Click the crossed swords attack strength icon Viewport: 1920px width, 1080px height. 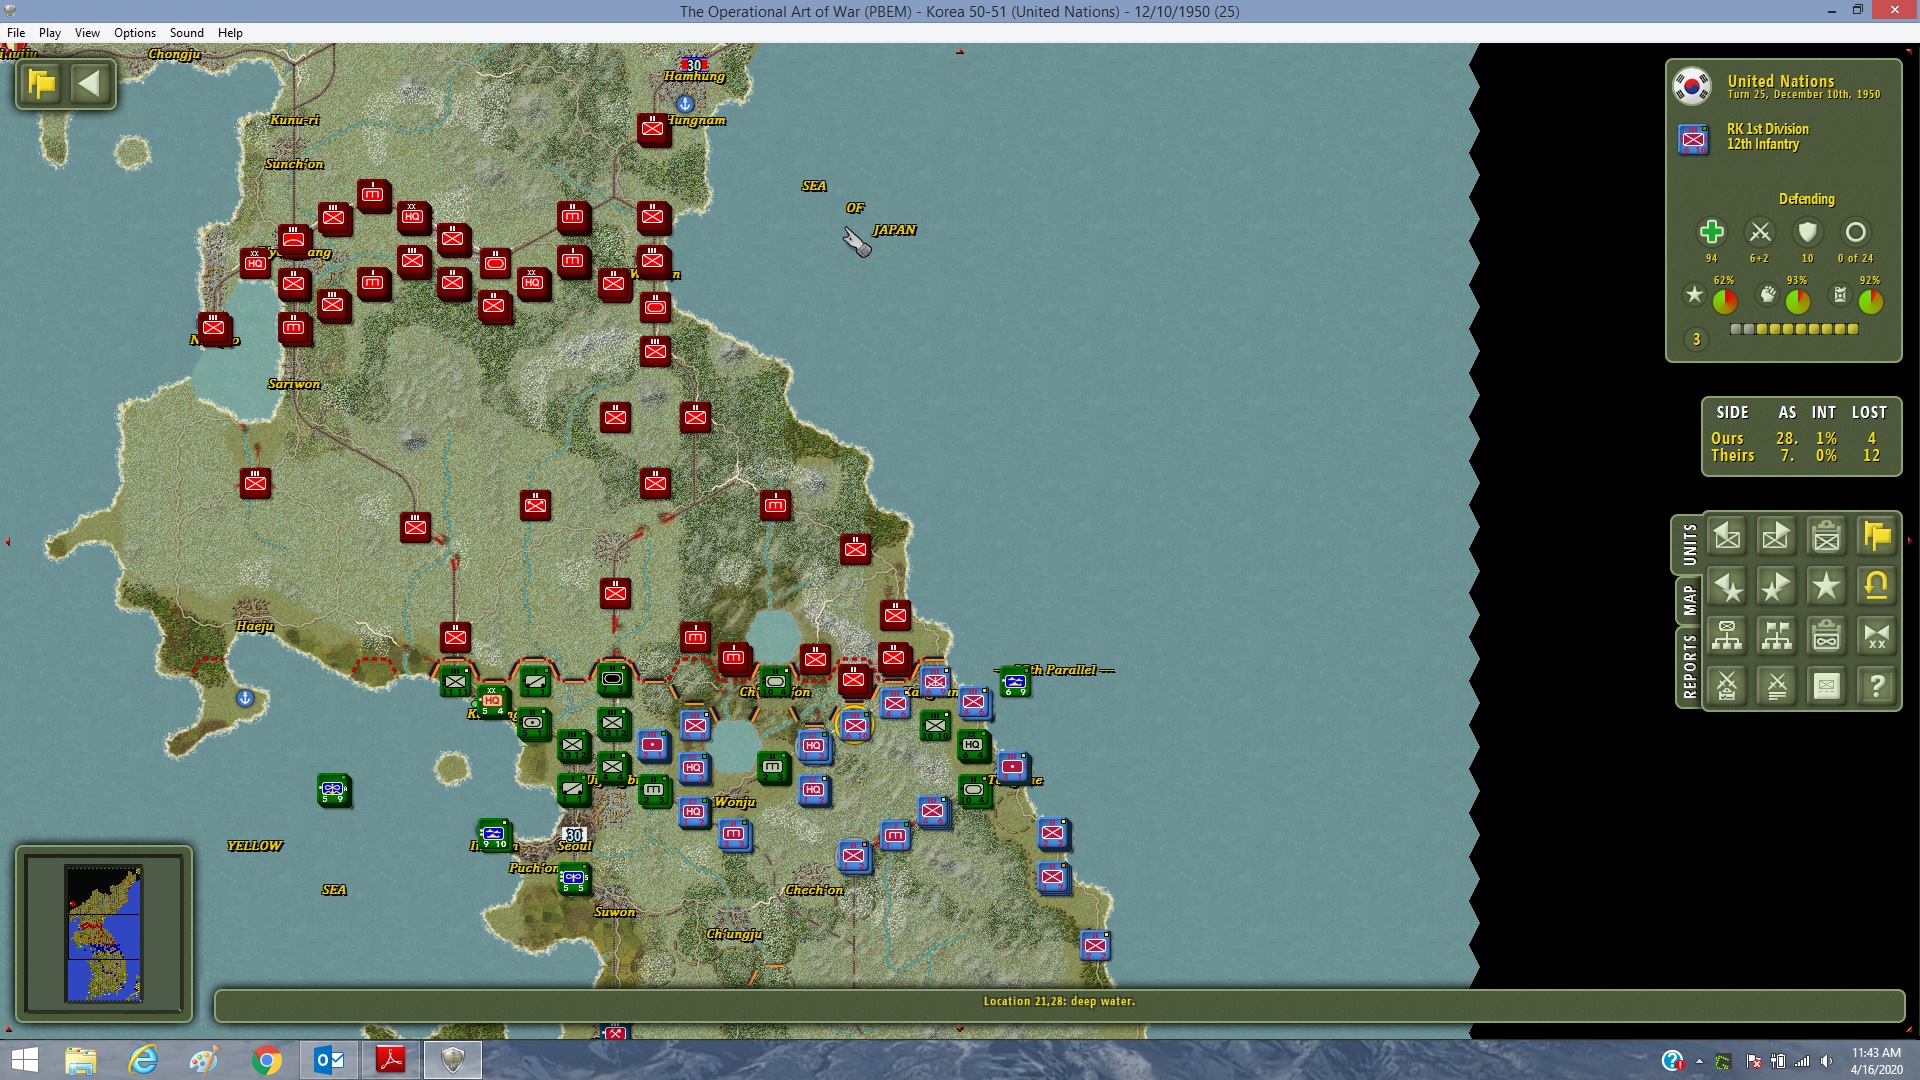pyautogui.click(x=1759, y=232)
